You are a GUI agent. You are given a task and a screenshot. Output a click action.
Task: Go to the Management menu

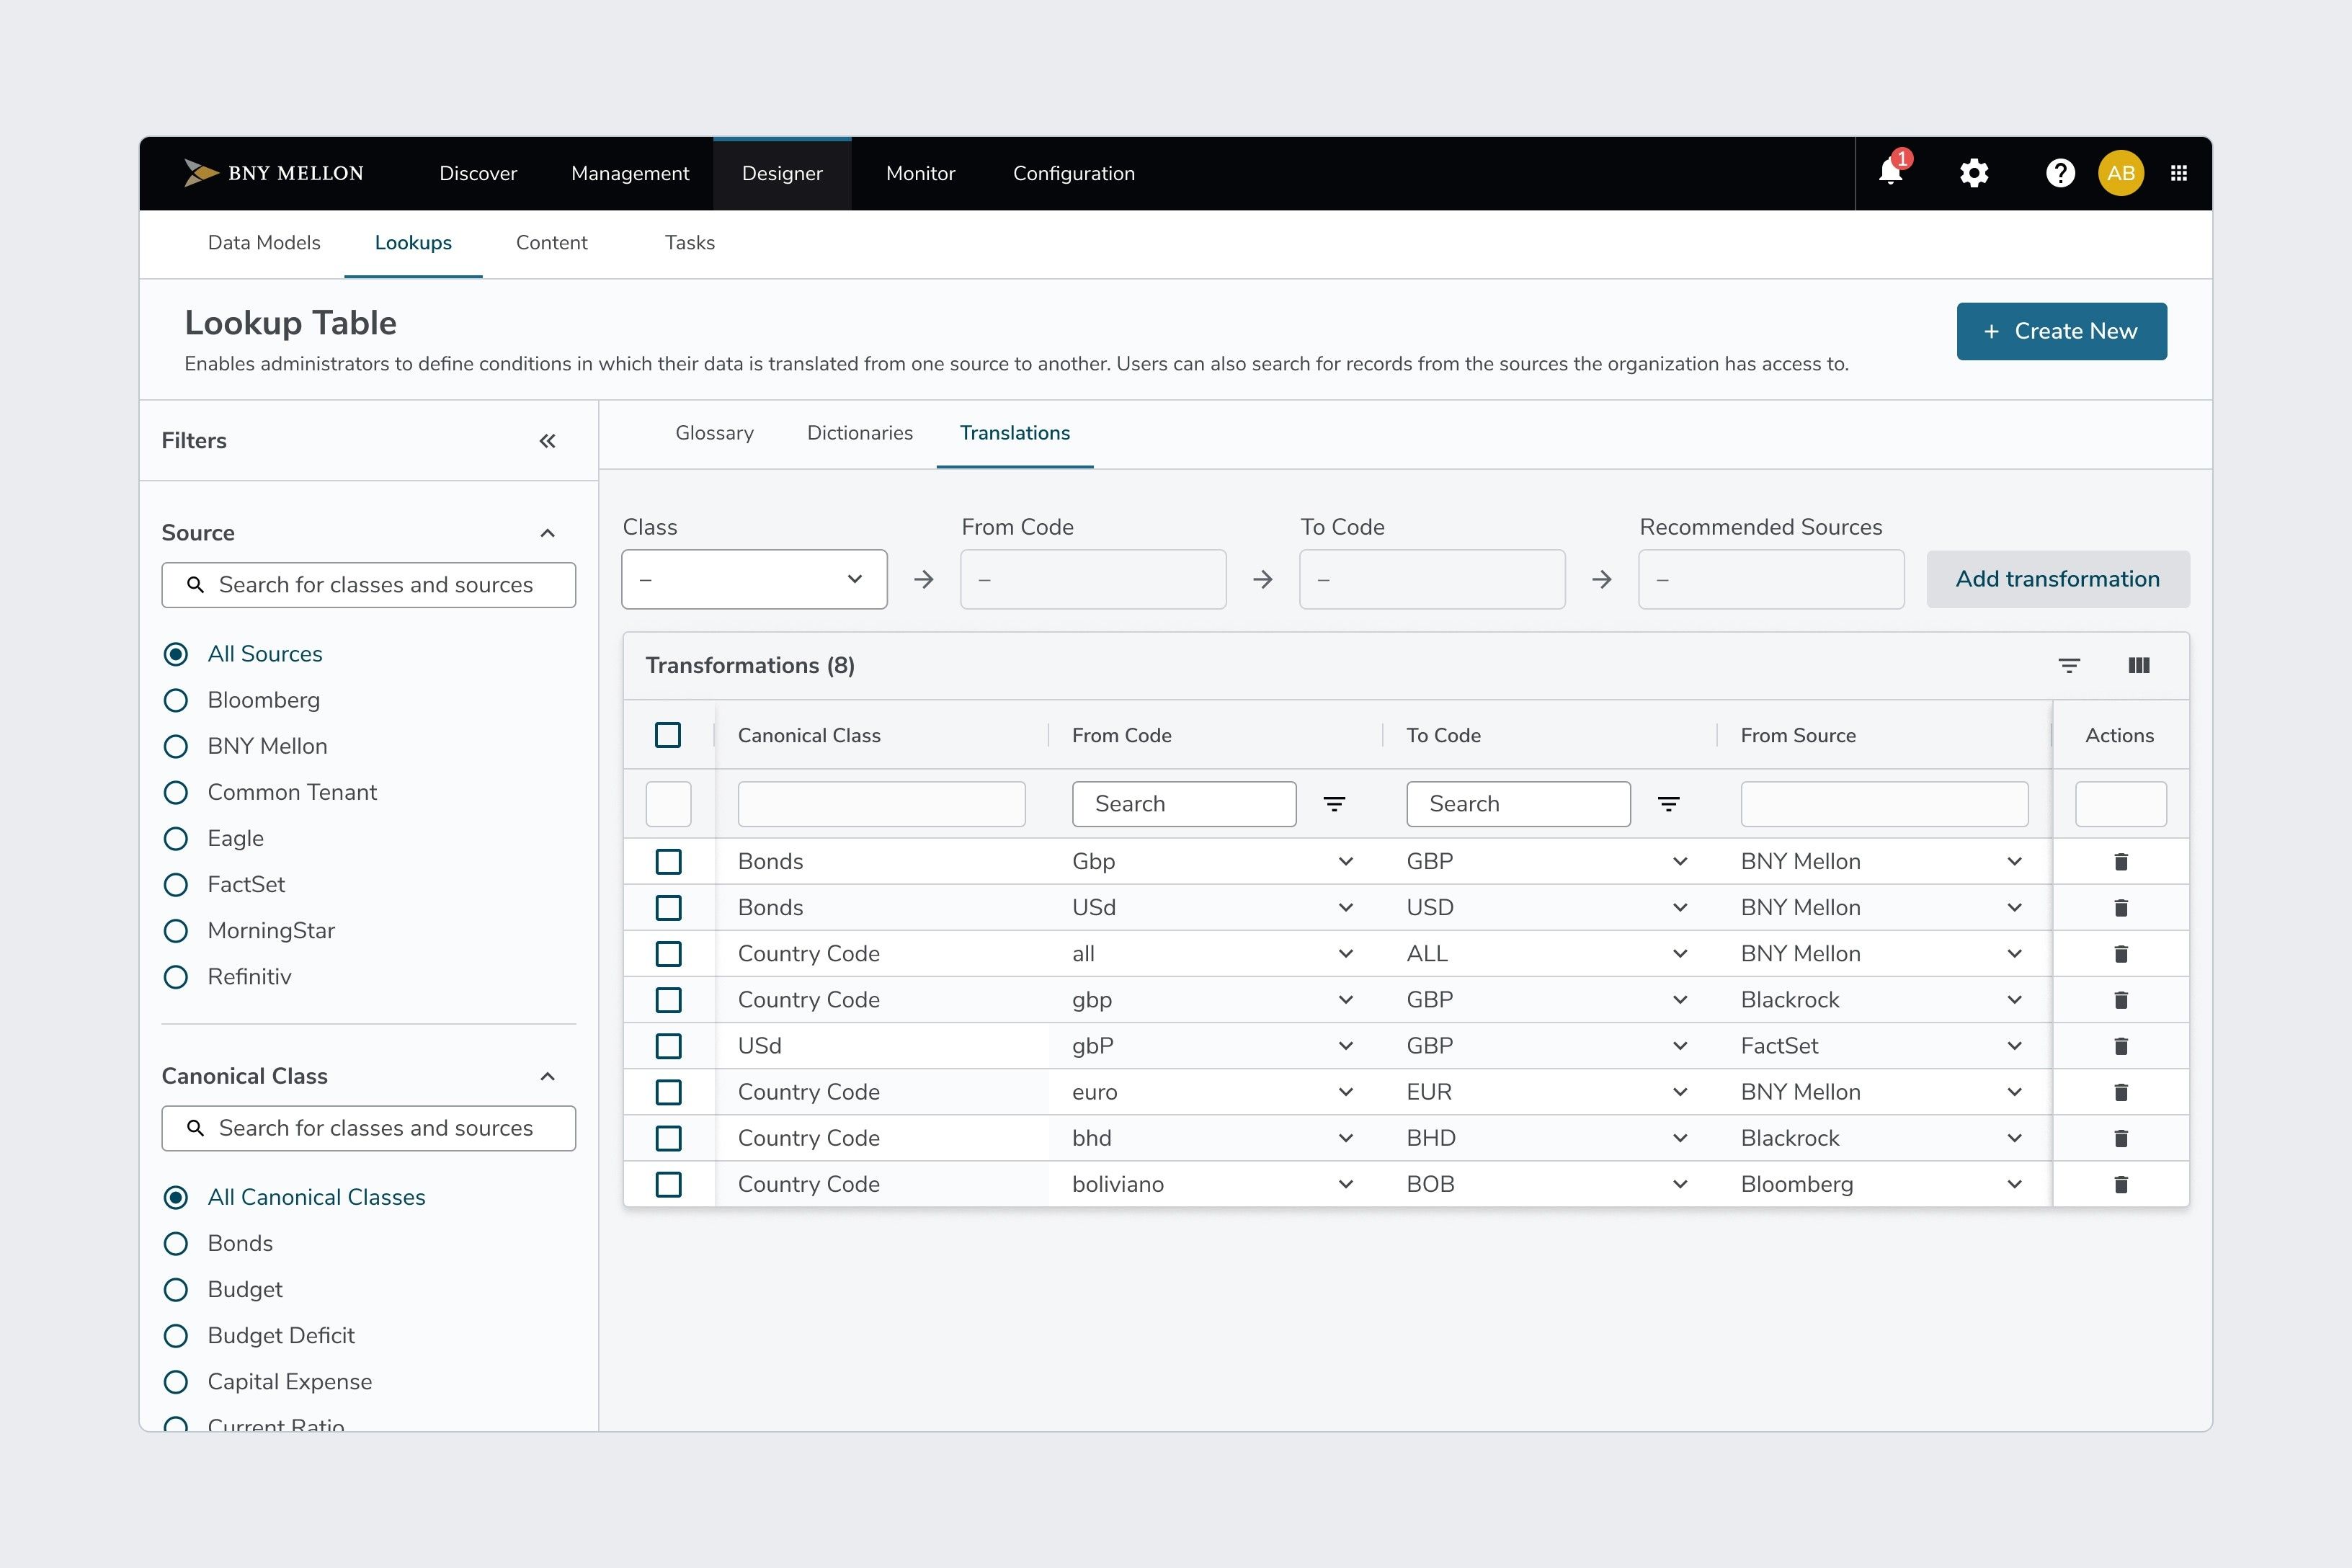coord(630,173)
